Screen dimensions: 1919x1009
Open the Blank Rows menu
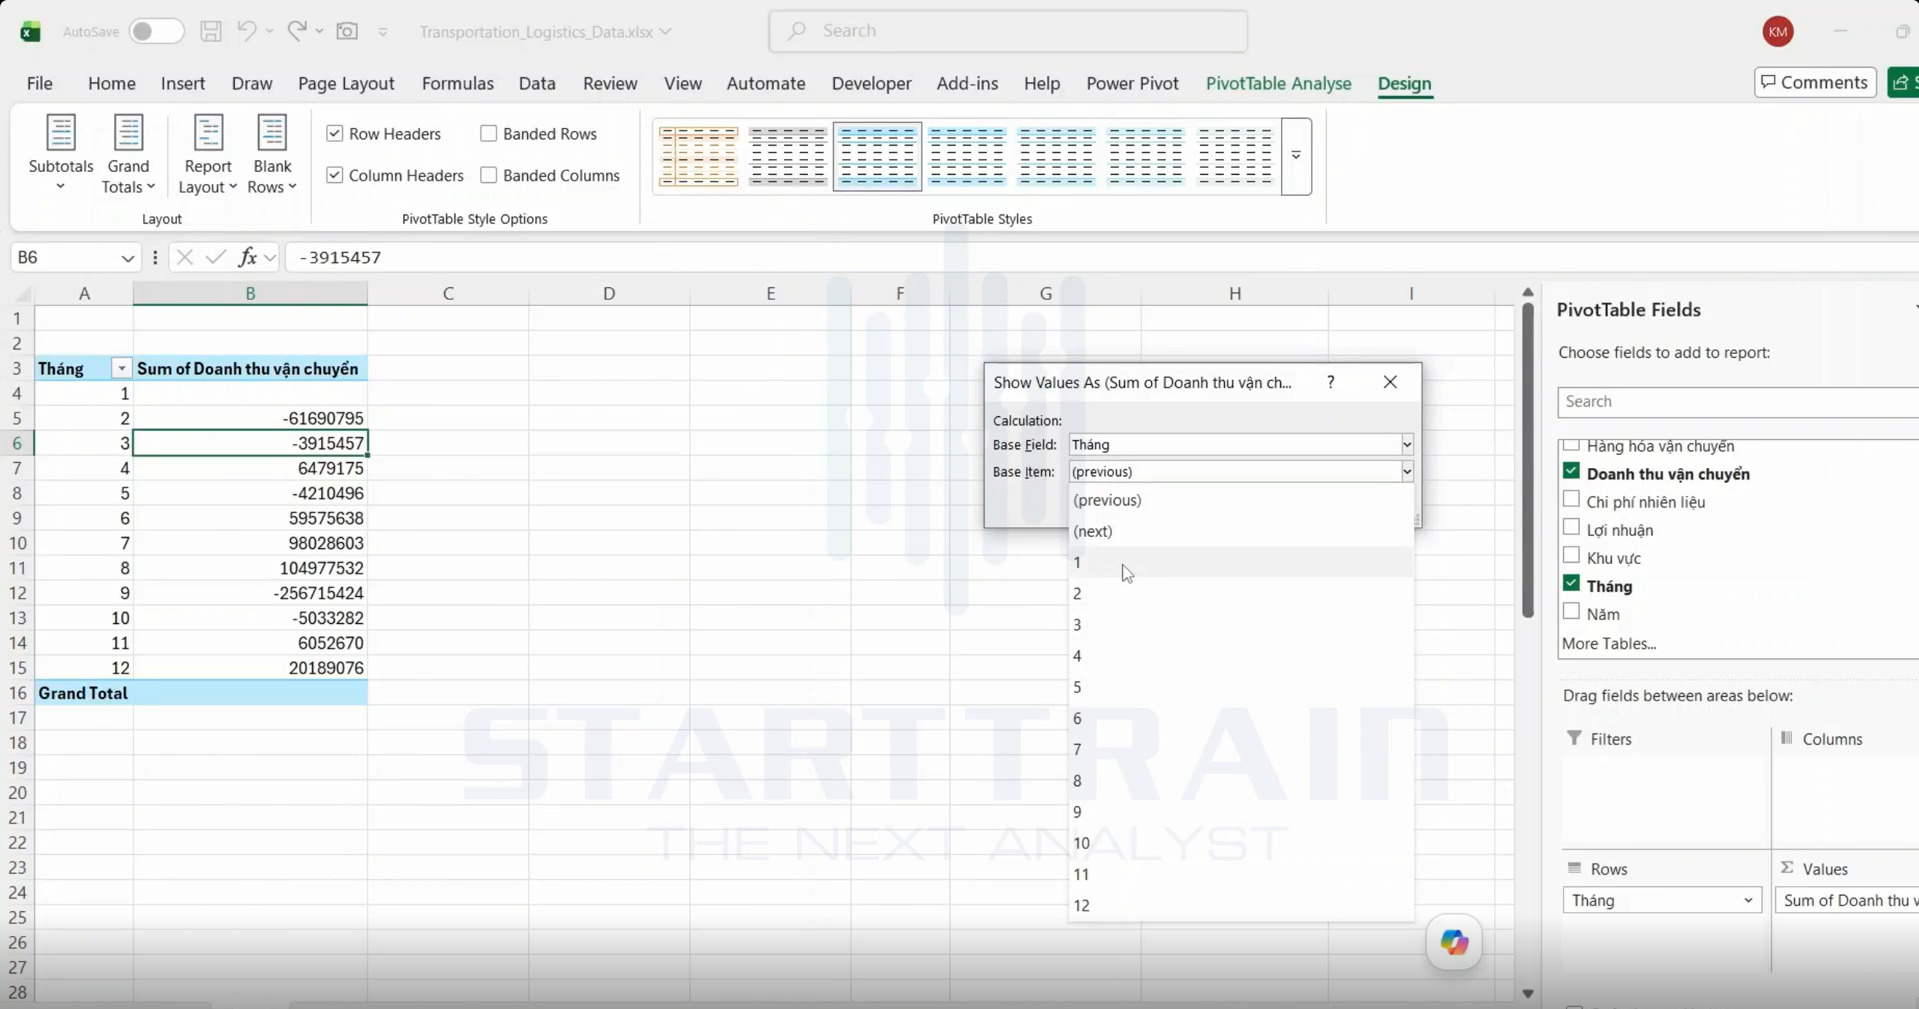pyautogui.click(x=272, y=155)
